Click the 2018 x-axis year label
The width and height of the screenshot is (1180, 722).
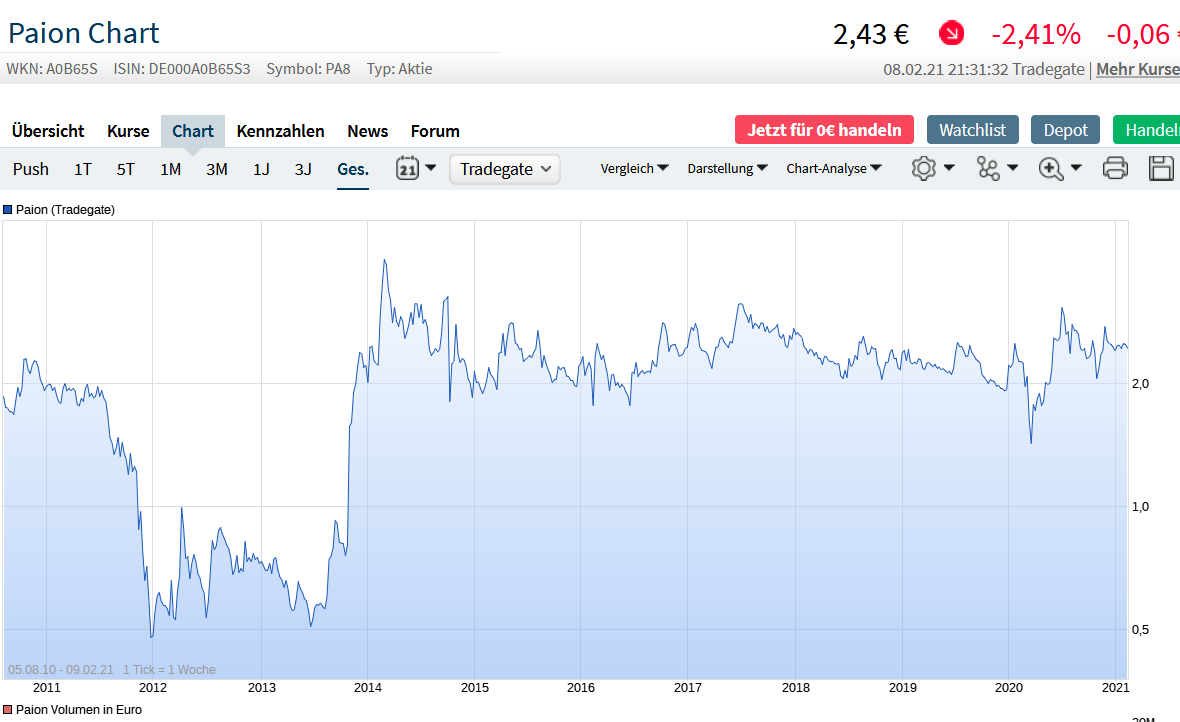click(795, 687)
